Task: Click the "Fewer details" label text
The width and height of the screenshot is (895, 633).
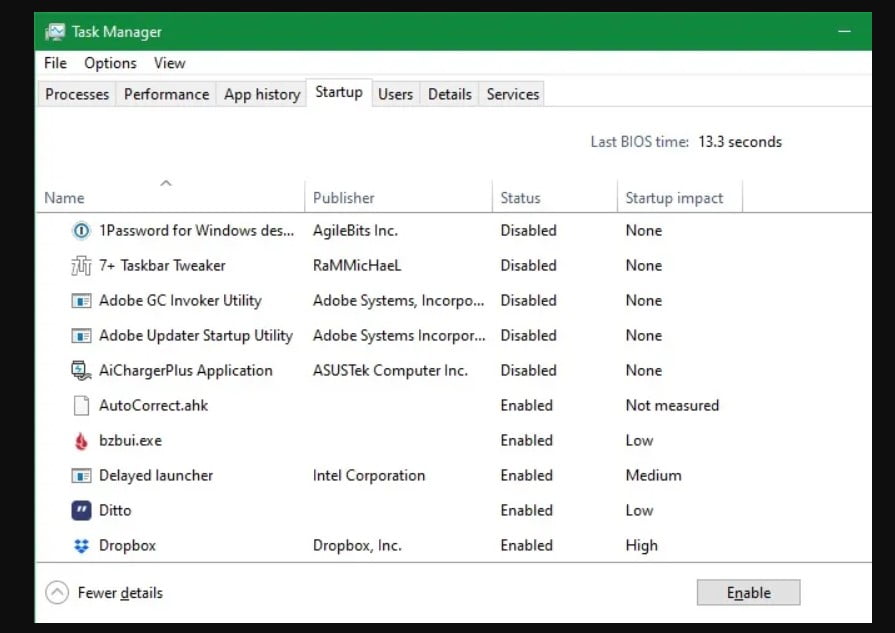Action: coord(120,593)
